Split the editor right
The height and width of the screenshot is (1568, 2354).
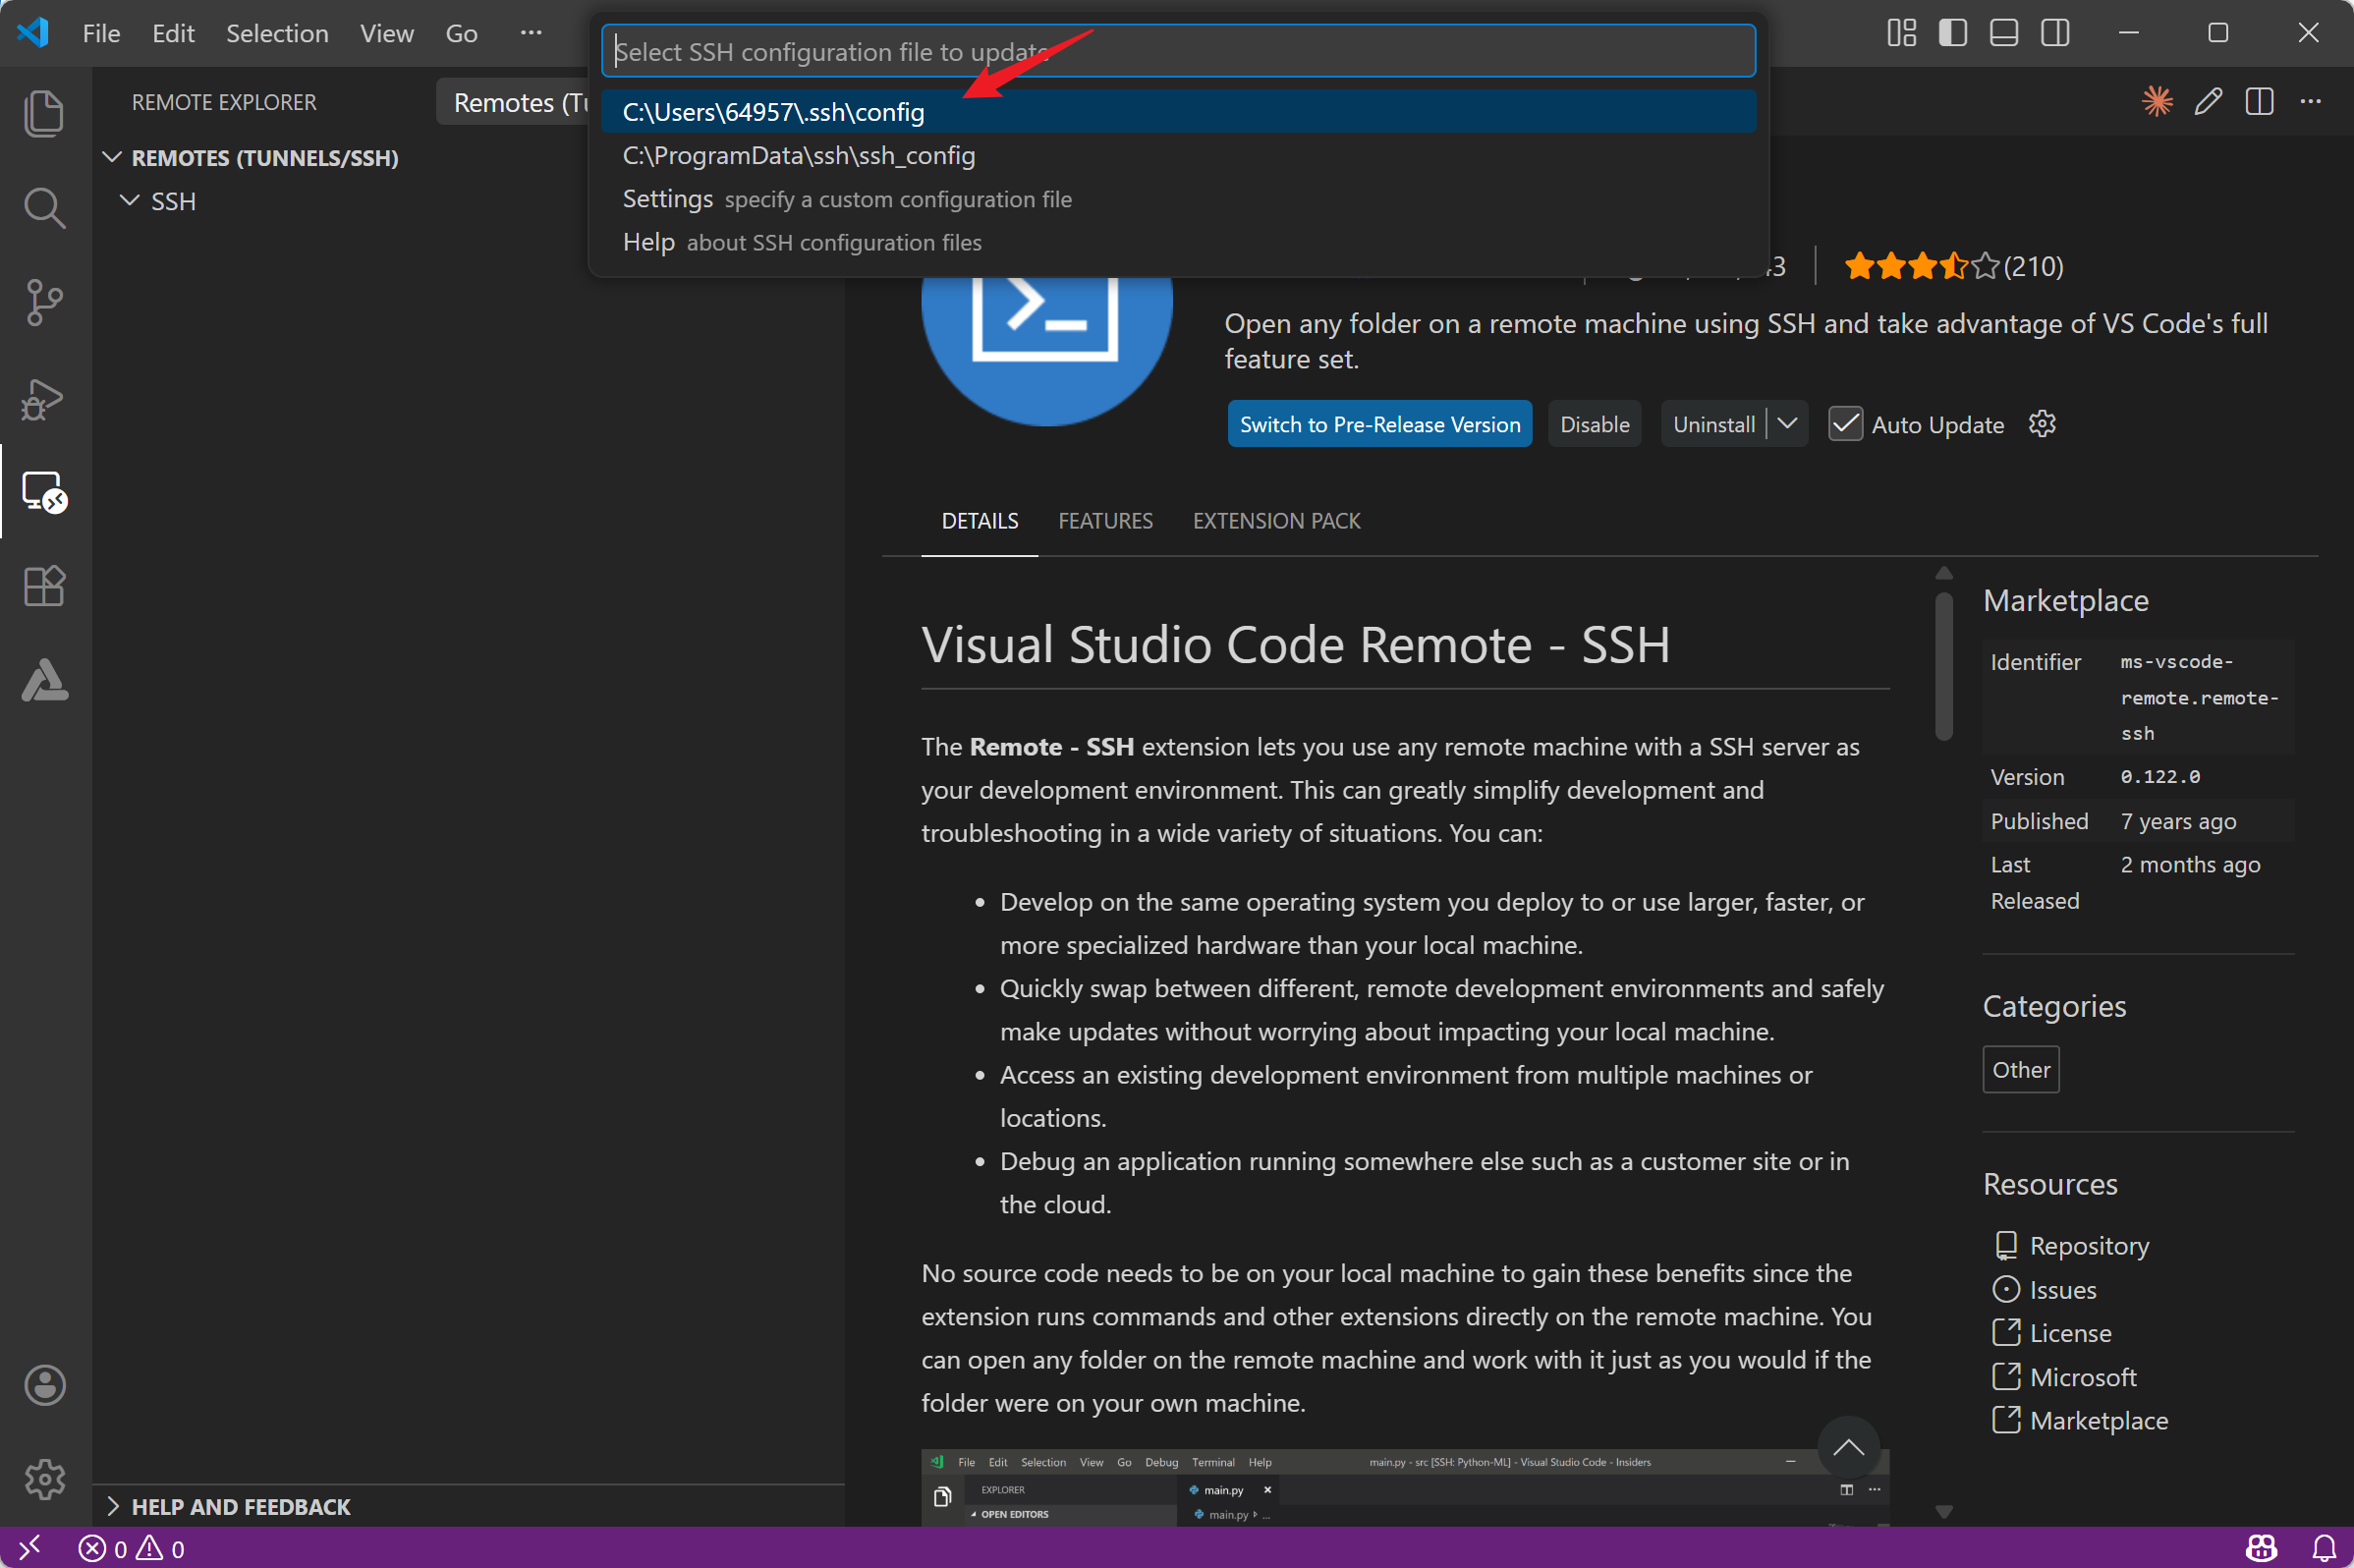[2259, 101]
